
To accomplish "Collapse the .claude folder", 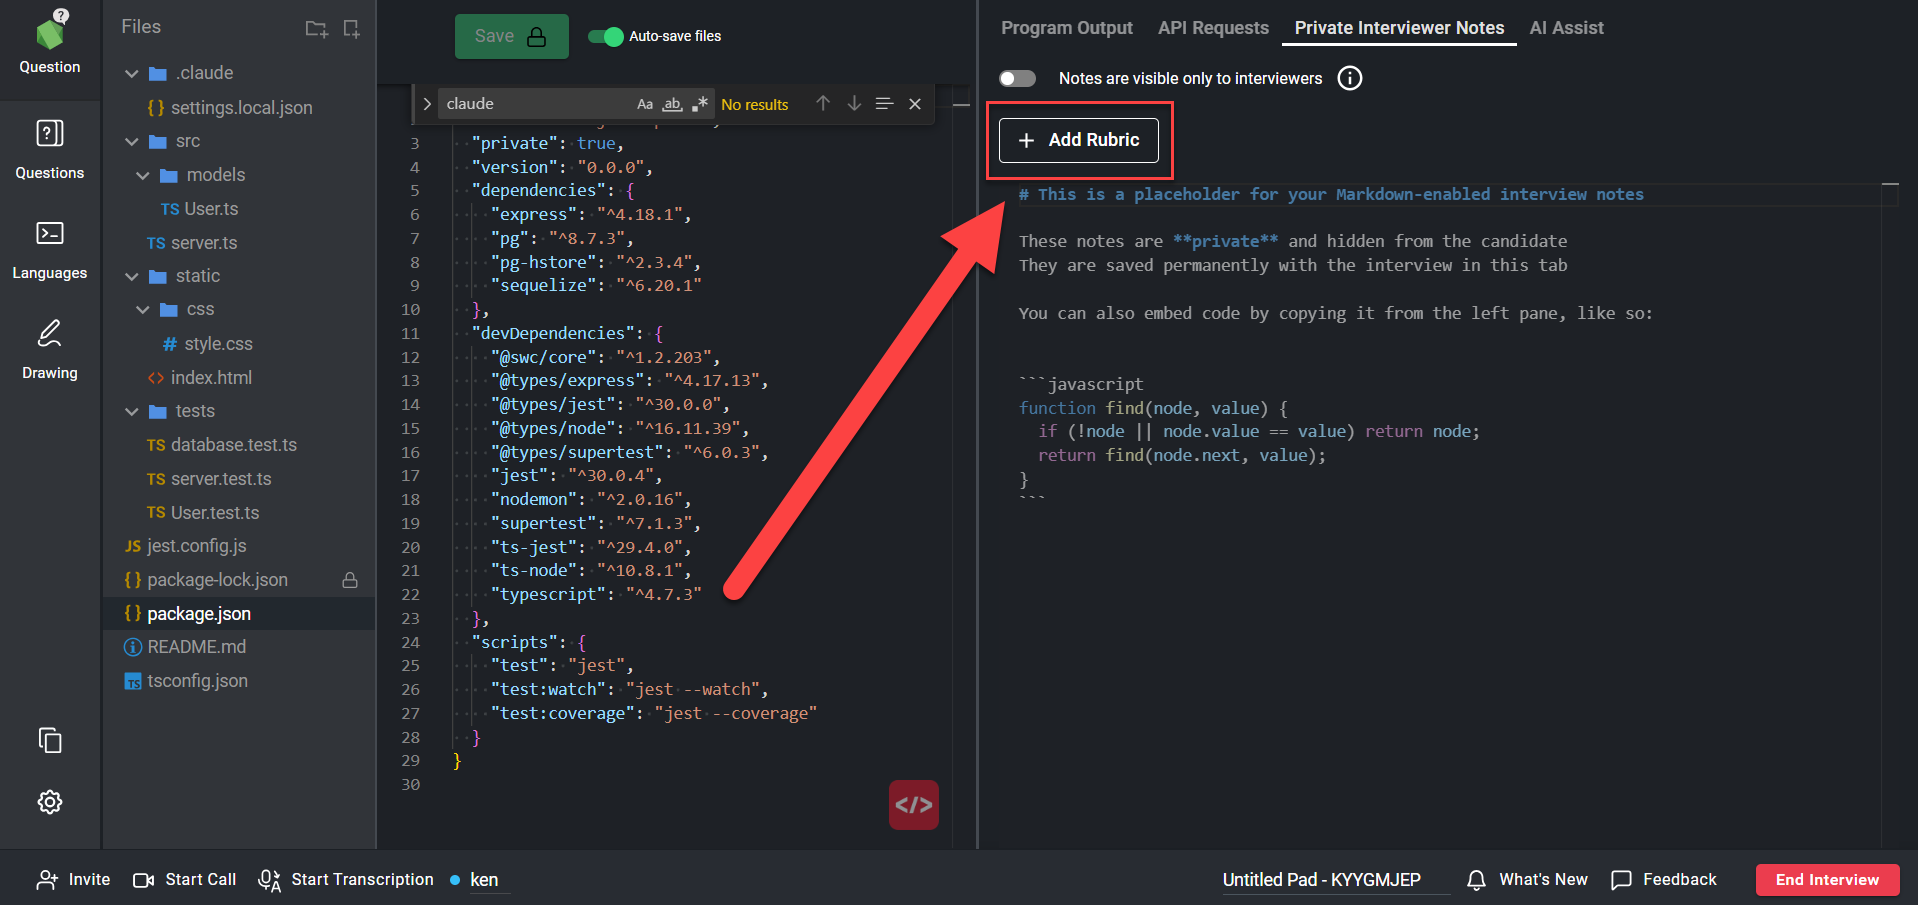I will click(x=132, y=73).
